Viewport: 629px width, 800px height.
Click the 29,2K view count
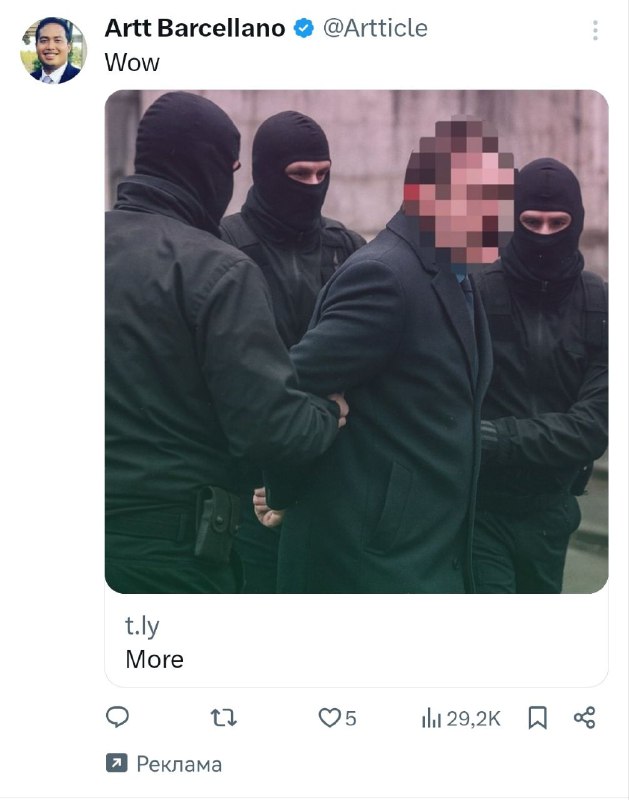pyautogui.click(x=473, y=719)
